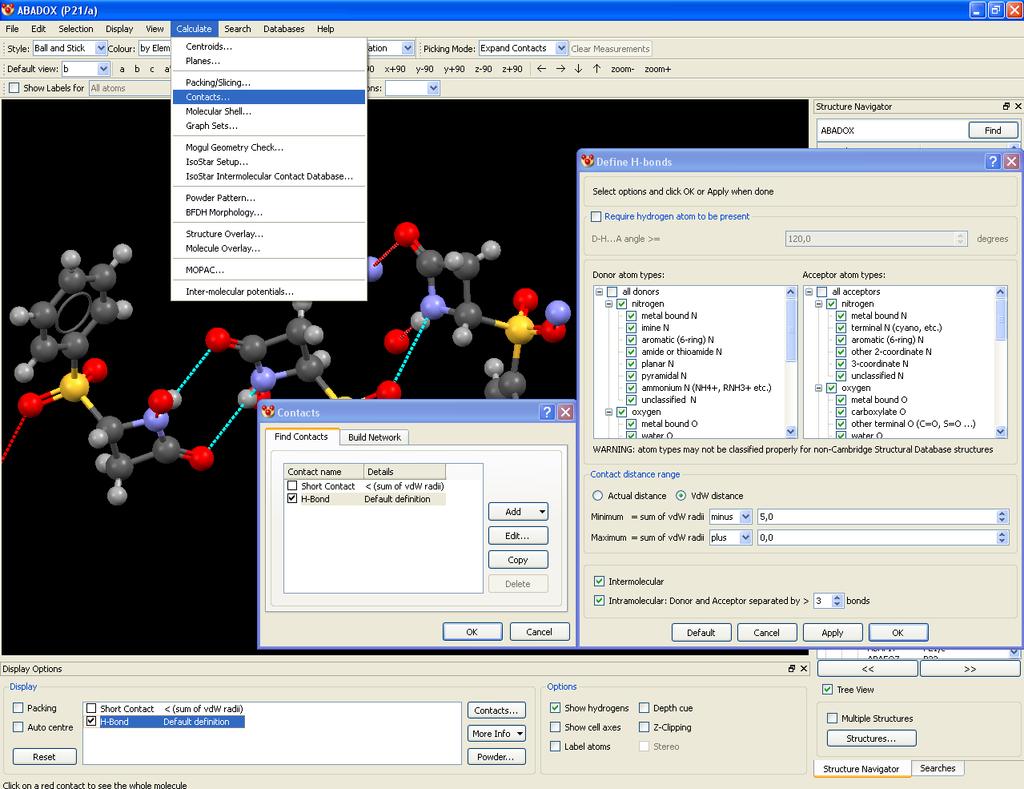
Task: Click the donor atom types scrollbar
Action: point(791,362)
